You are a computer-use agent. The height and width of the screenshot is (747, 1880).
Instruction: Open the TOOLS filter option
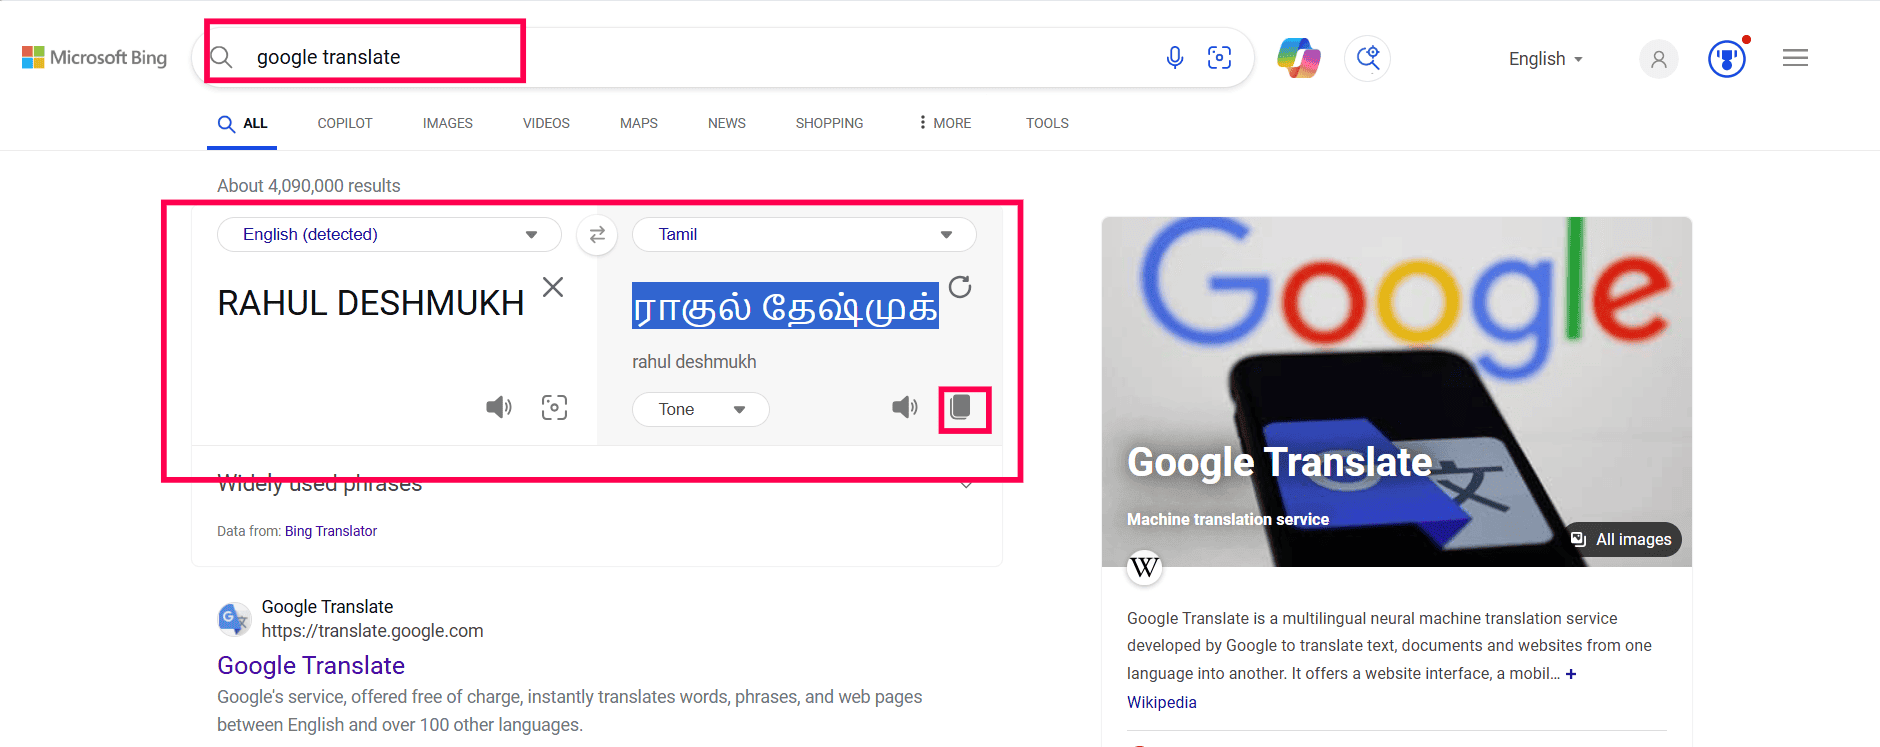[x=1047, y=123]
